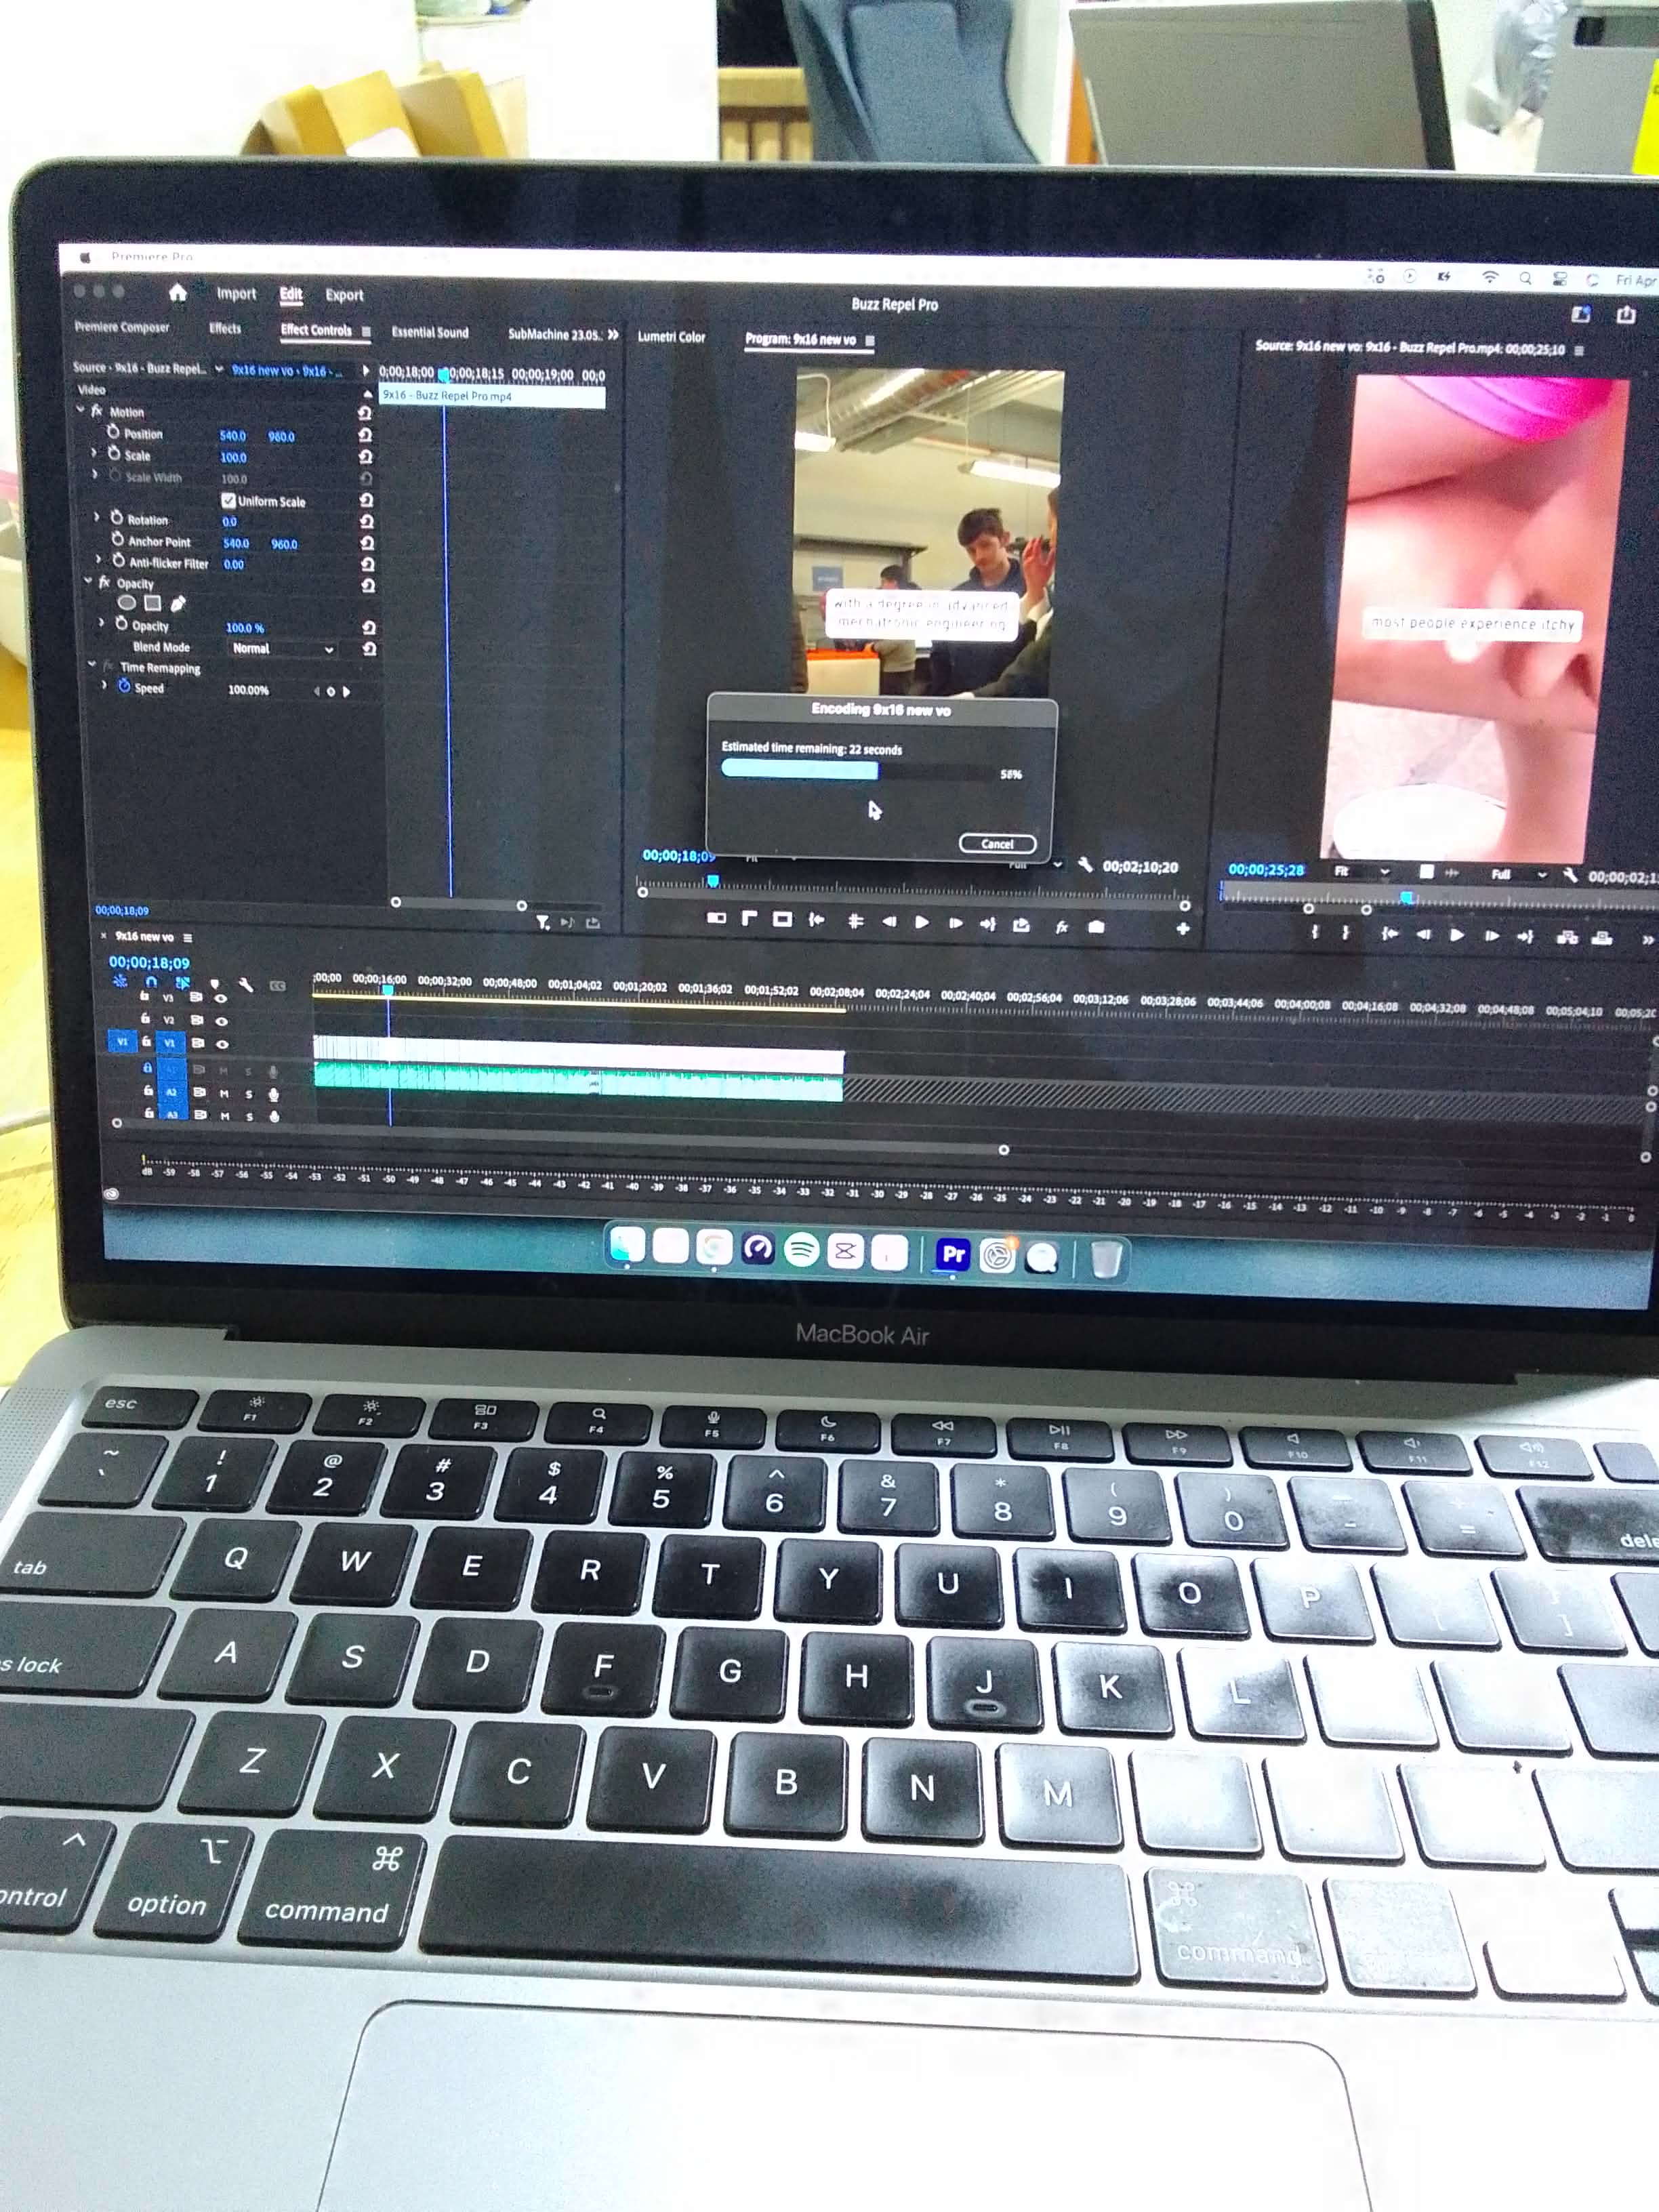Create a 4-point rectangle mask under Opacity
Image resolution: width=1659 pixels, height=2212 pixels.
pos(153,603)
